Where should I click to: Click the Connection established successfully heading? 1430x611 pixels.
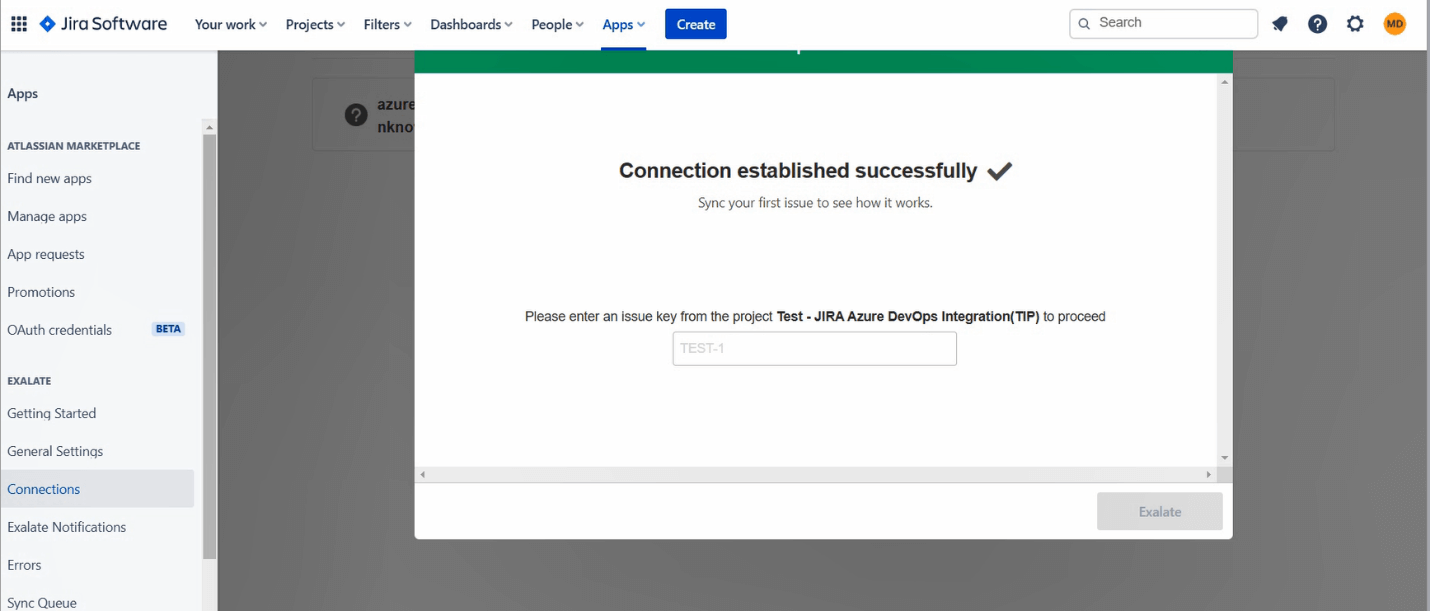pyautogui.click(x=798, y=171)
